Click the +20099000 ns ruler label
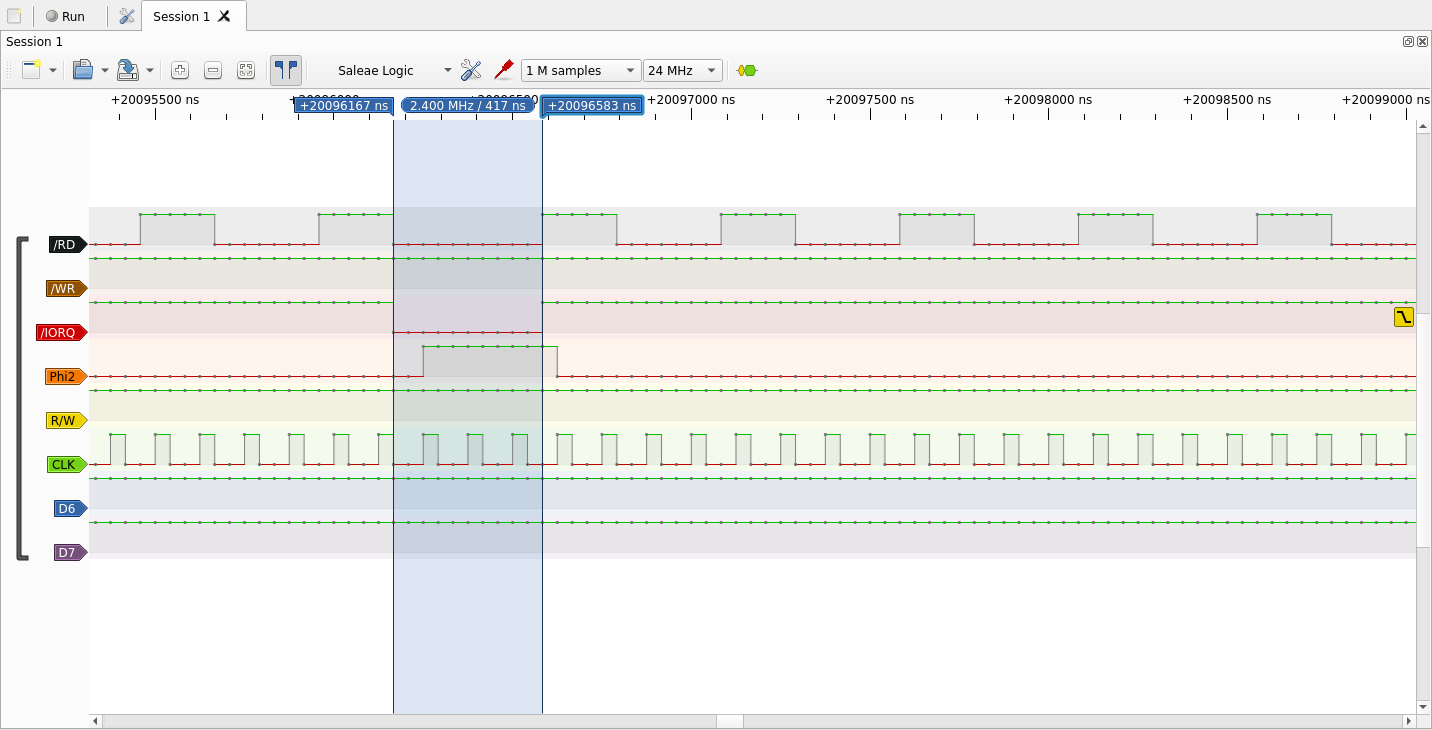 pyautogui.click(x=1386, y=100)
